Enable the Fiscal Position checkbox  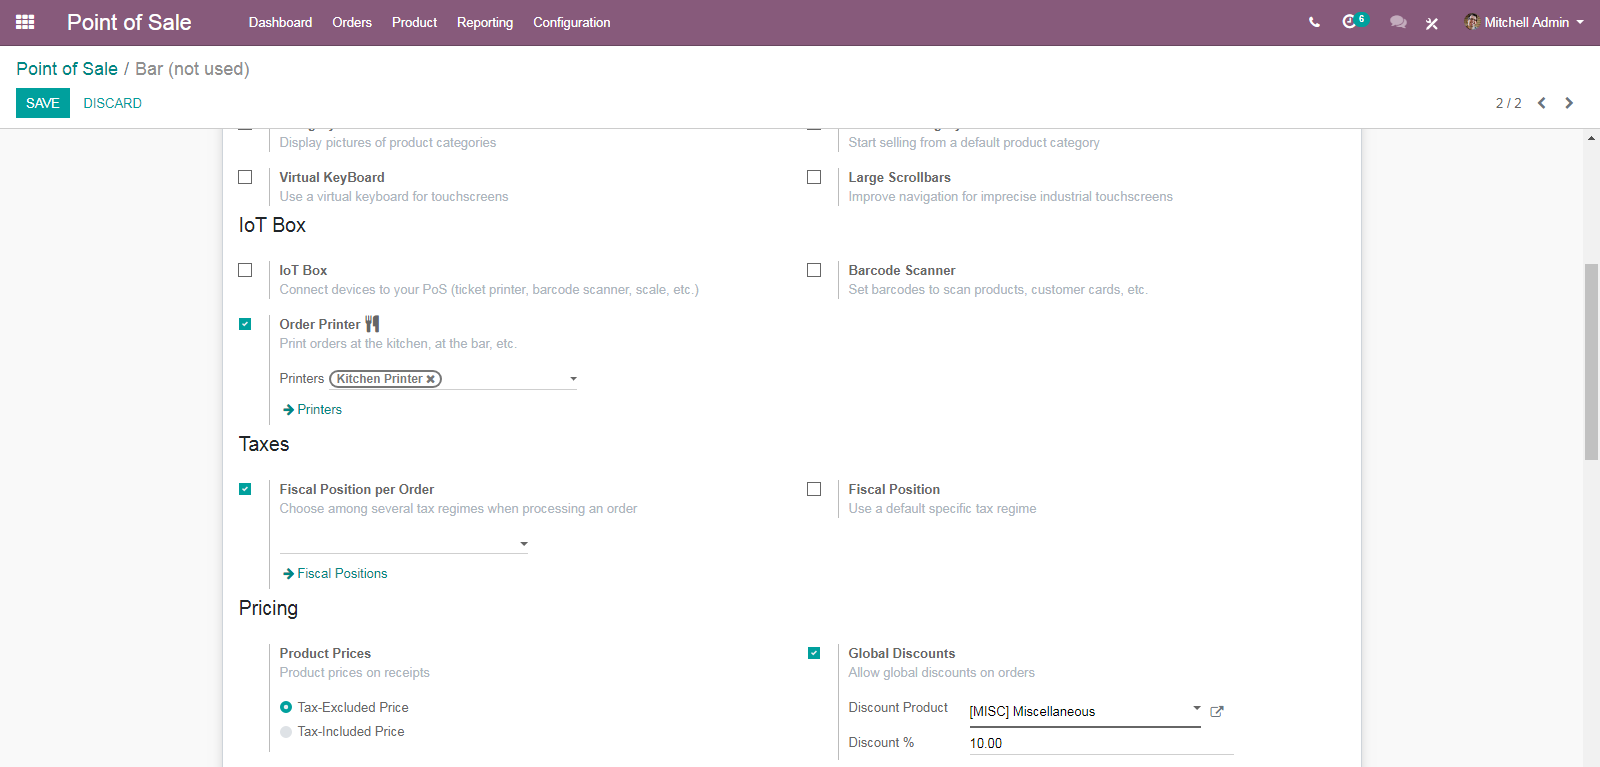(814, 489)
